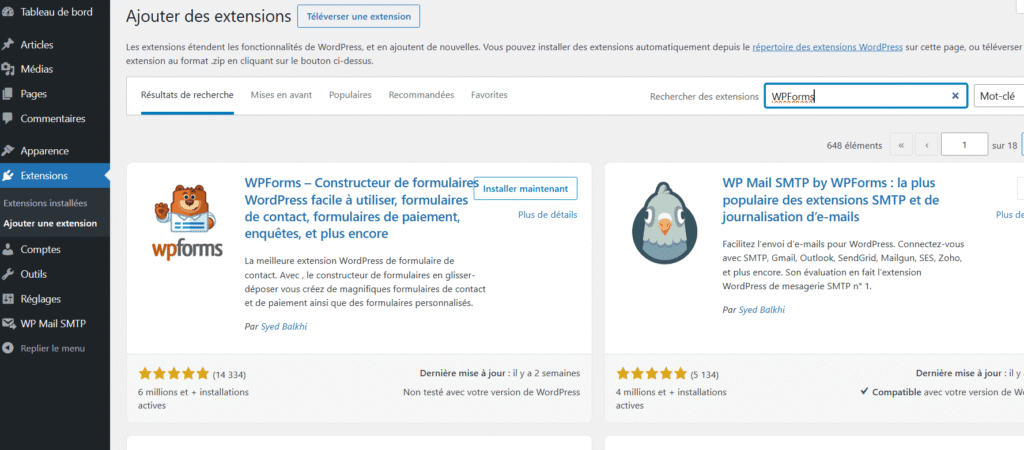Click the Replier le menu arrow icon
The image size is (1024, 450).
[8, 348]
